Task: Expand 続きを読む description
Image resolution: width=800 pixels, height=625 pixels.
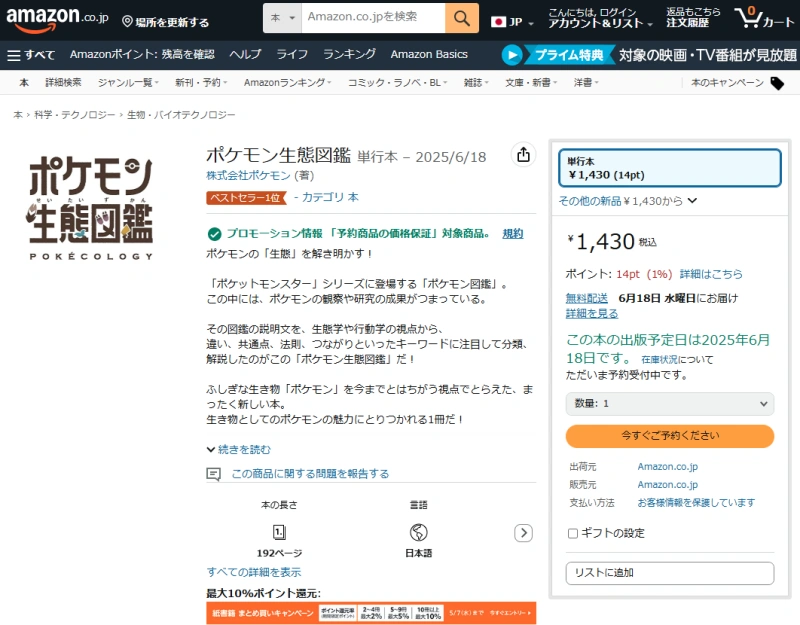Action: (239, 449)
